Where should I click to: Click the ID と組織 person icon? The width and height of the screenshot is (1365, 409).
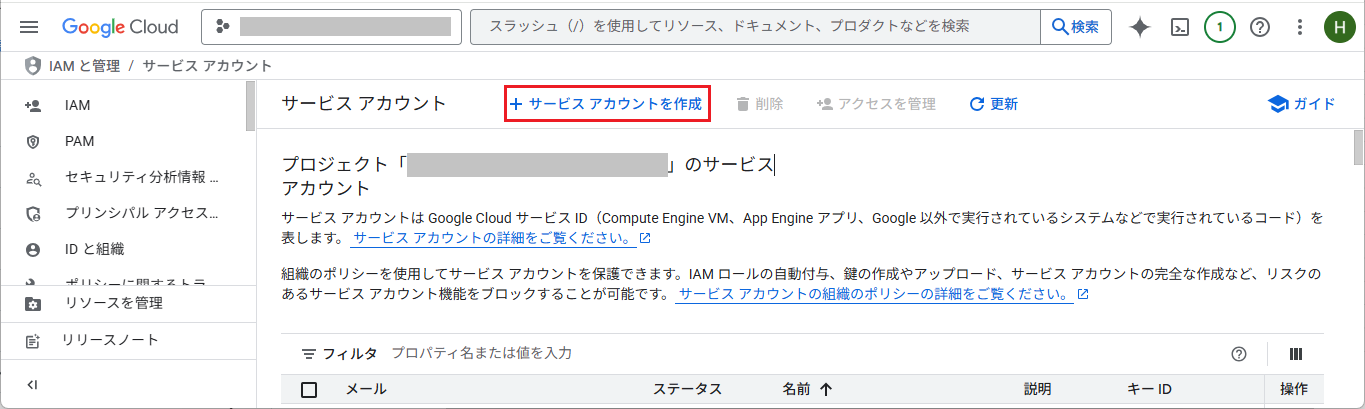[x=33, y=249]
